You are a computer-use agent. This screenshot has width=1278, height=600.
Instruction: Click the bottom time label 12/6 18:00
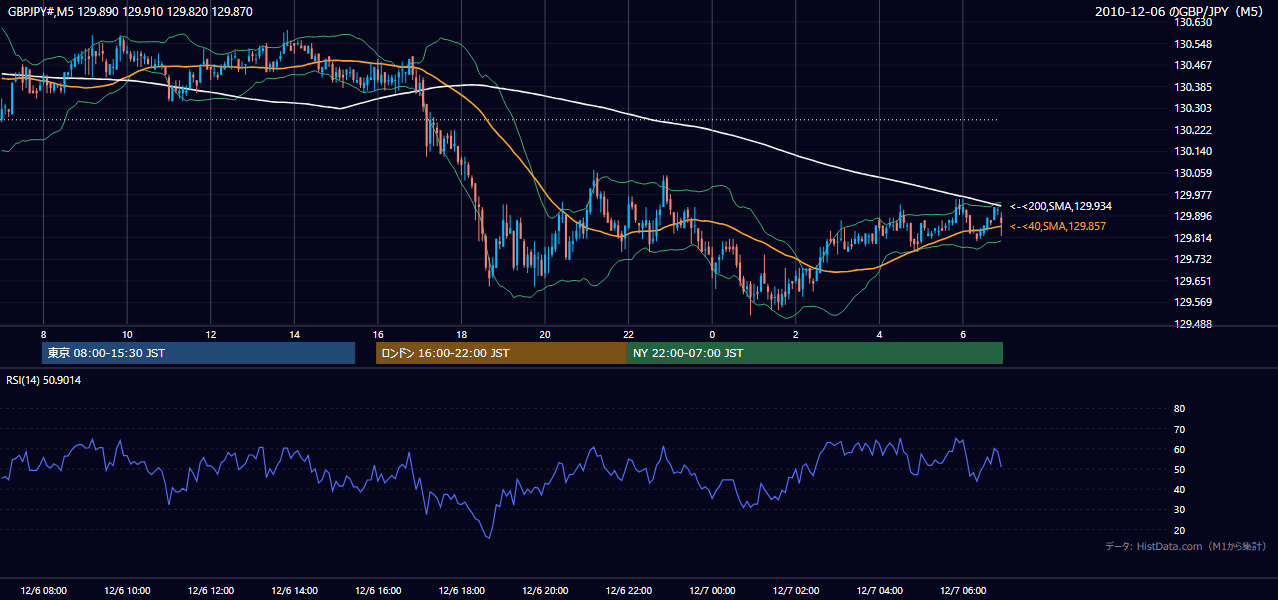461,591
